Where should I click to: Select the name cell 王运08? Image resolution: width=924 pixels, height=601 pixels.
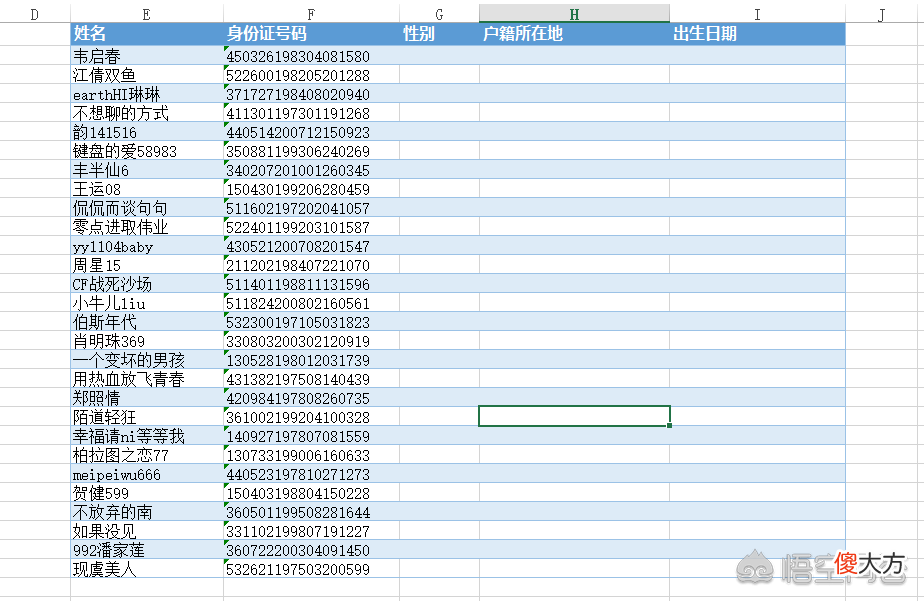click(x=147, y=189)
